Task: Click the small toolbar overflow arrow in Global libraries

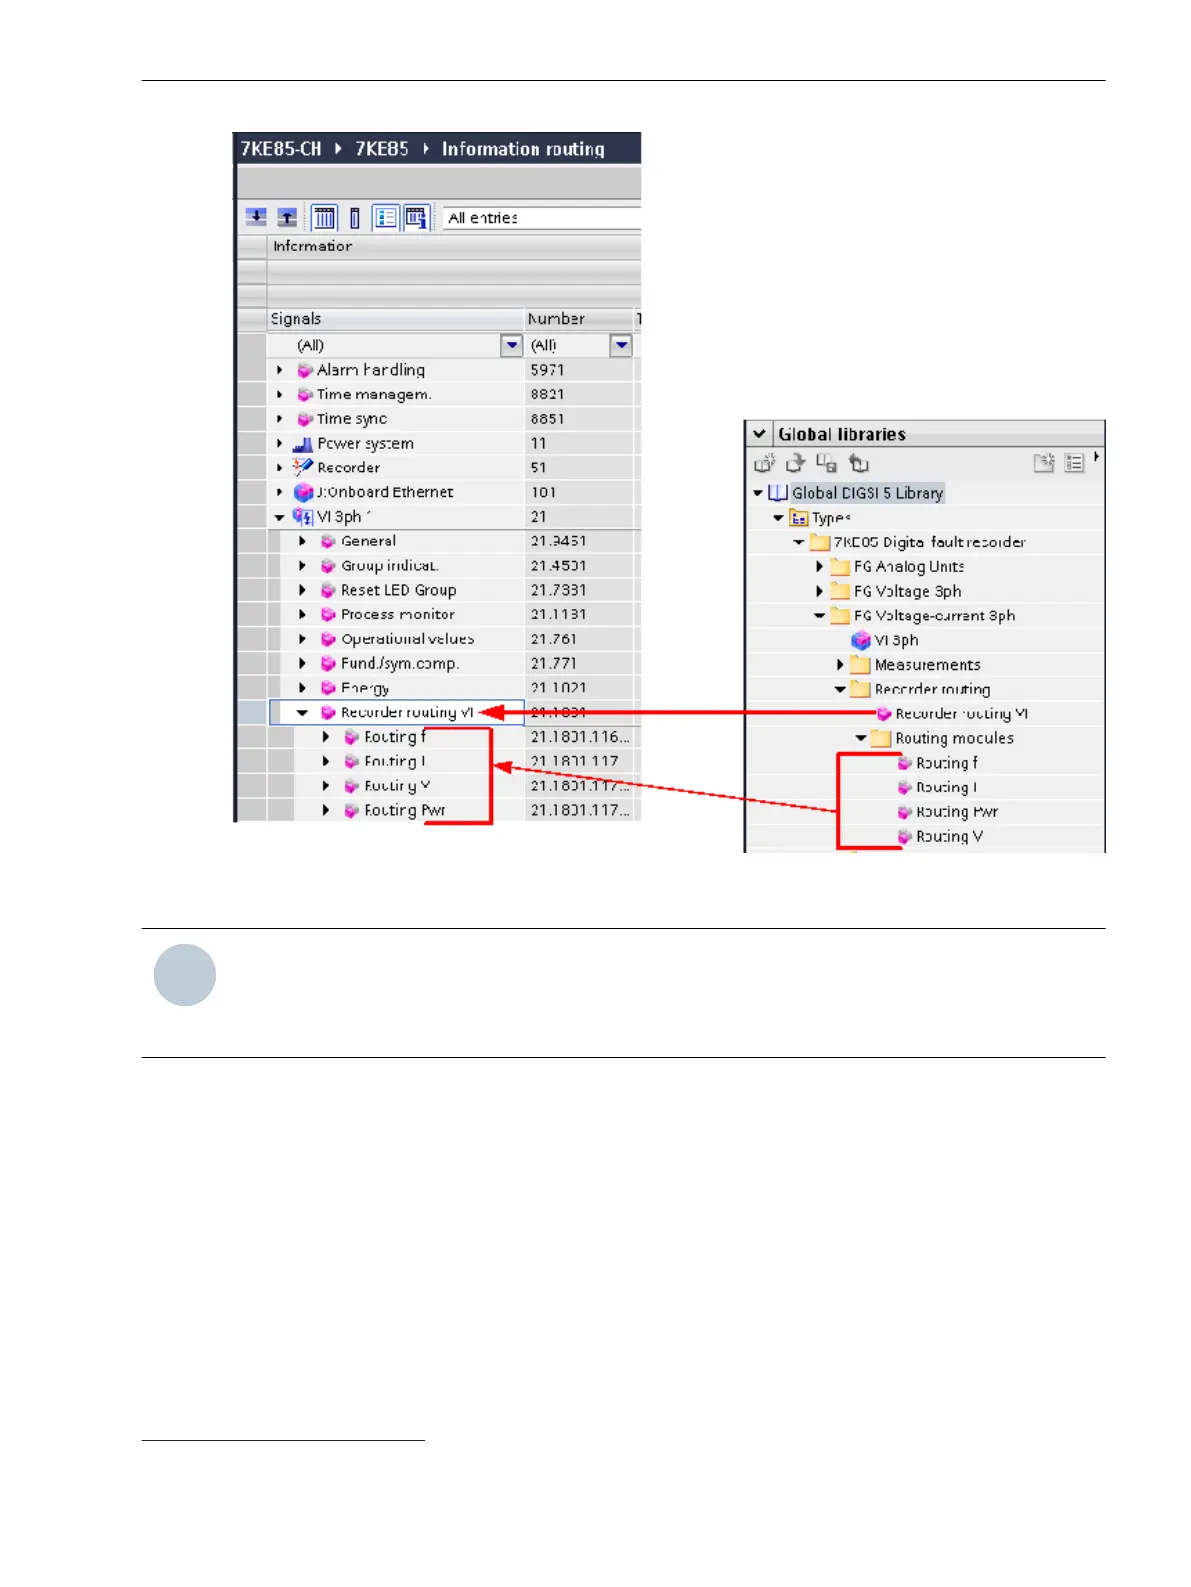Action: click(1097, 457)
